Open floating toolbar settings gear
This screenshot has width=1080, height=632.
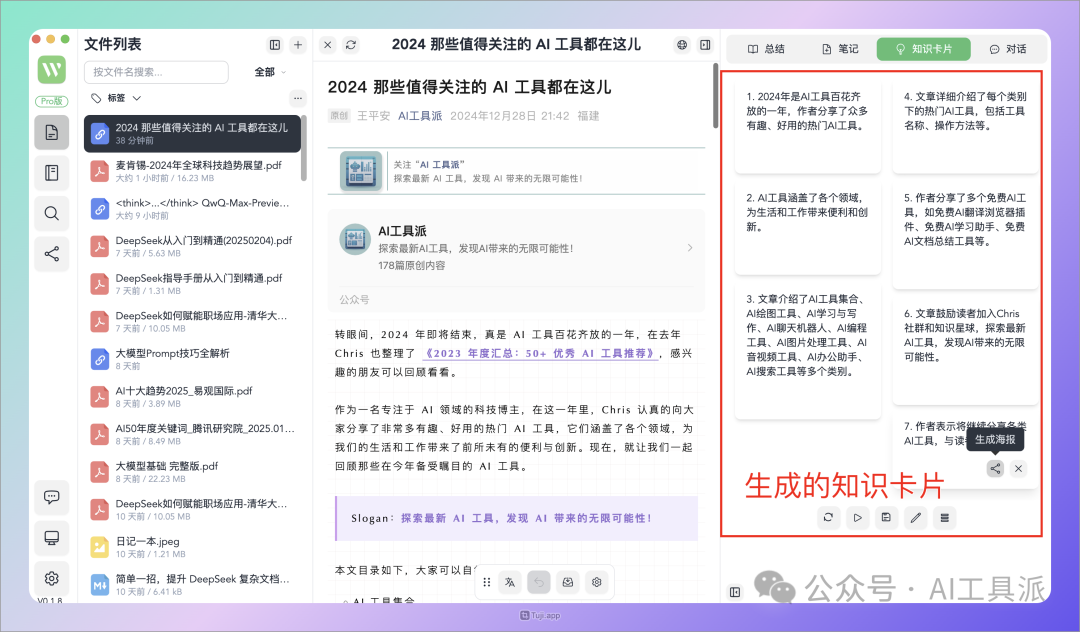point(596,582)
